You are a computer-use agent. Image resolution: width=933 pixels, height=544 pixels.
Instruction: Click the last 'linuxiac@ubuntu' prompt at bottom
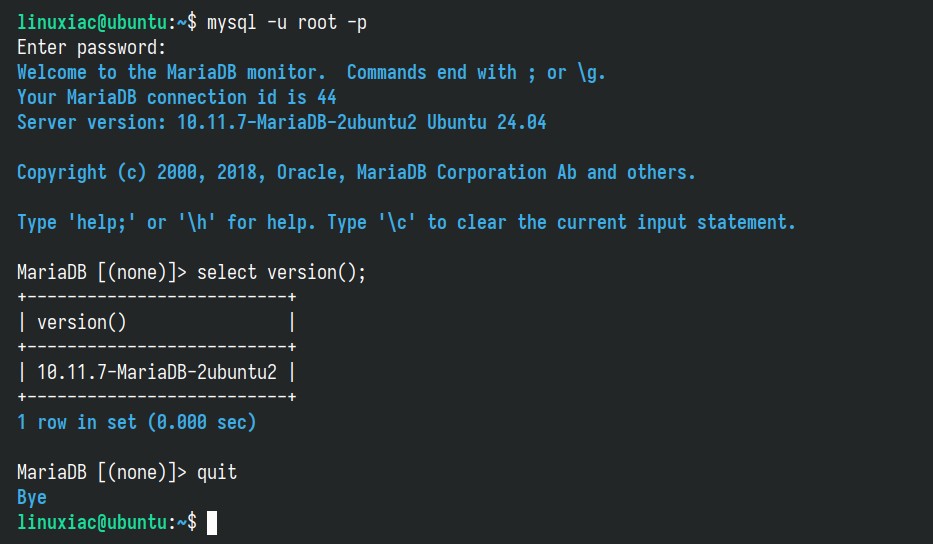92,523
